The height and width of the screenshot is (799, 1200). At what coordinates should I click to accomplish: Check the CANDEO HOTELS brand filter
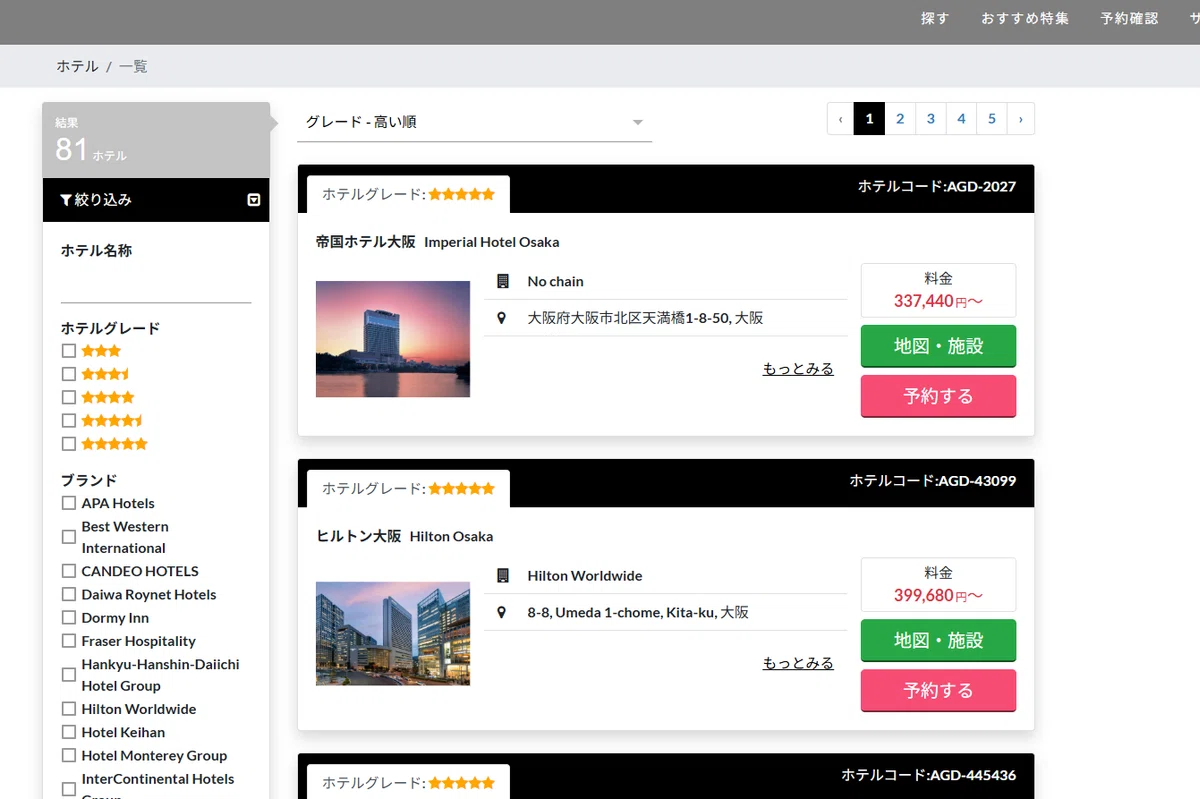tap(69, 571)
